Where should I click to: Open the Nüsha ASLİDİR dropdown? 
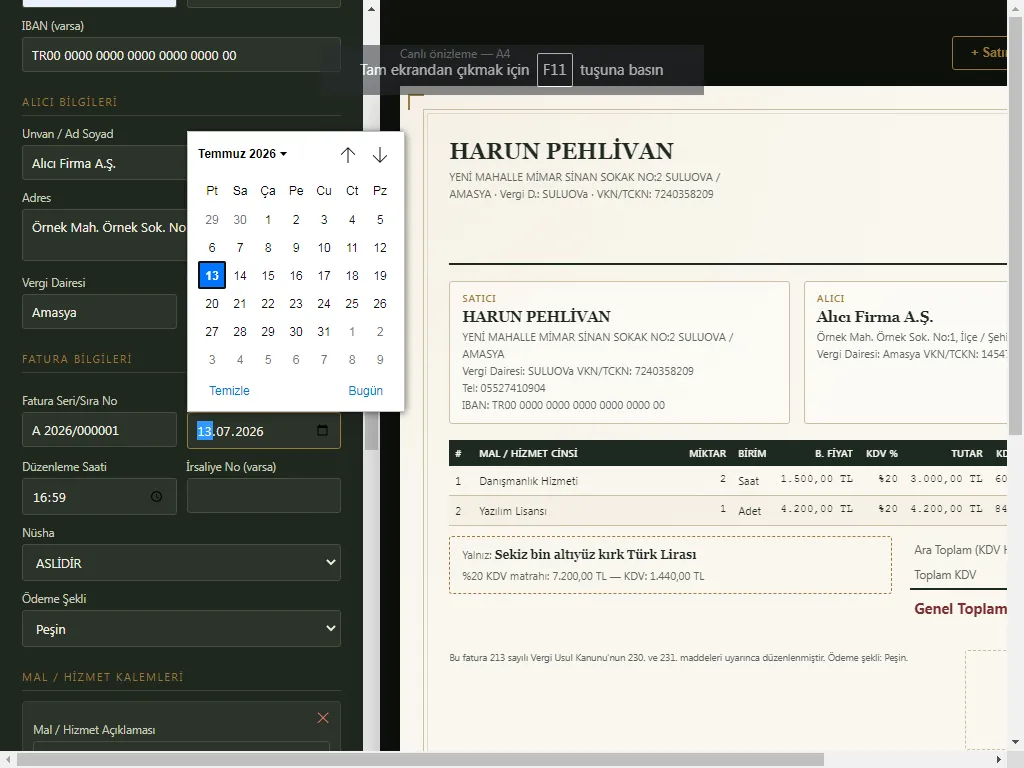(182, 562)
